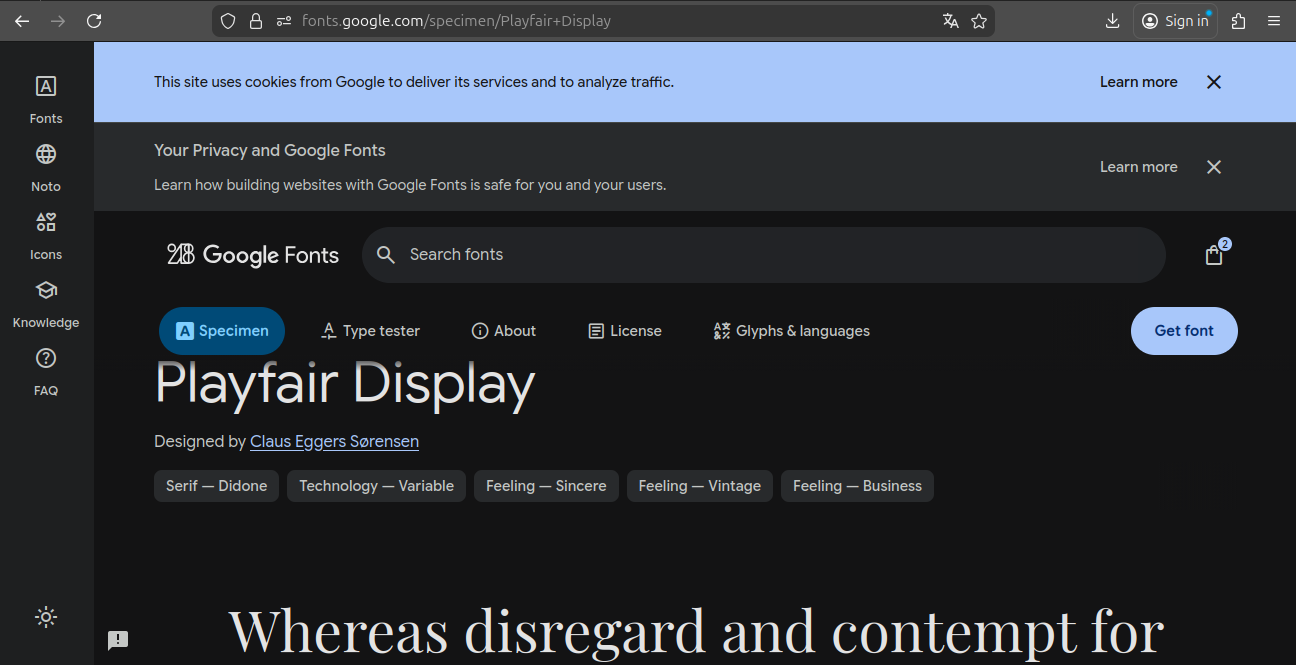Click the Google Fonts logo
Screen dimensions: 1296x665
point(253,255)
